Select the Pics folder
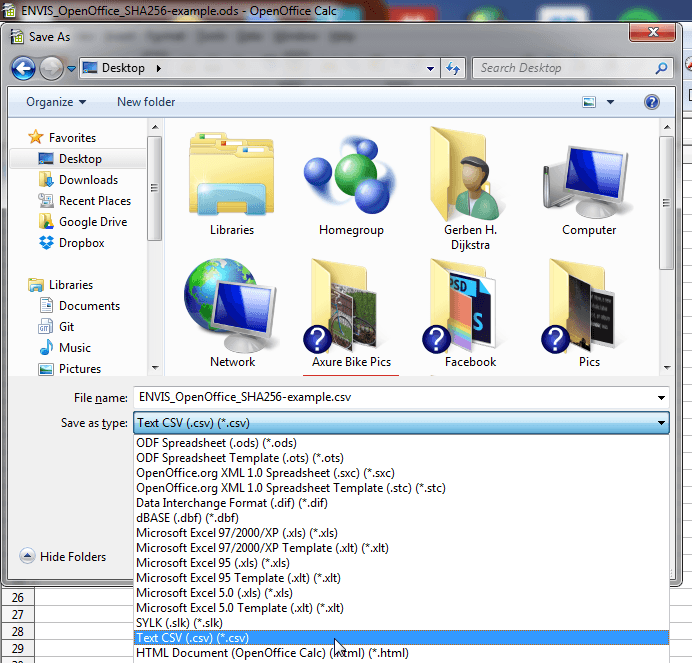Image resolution: width=692 pixels, height=663 pixels. (x=589, y=313)
